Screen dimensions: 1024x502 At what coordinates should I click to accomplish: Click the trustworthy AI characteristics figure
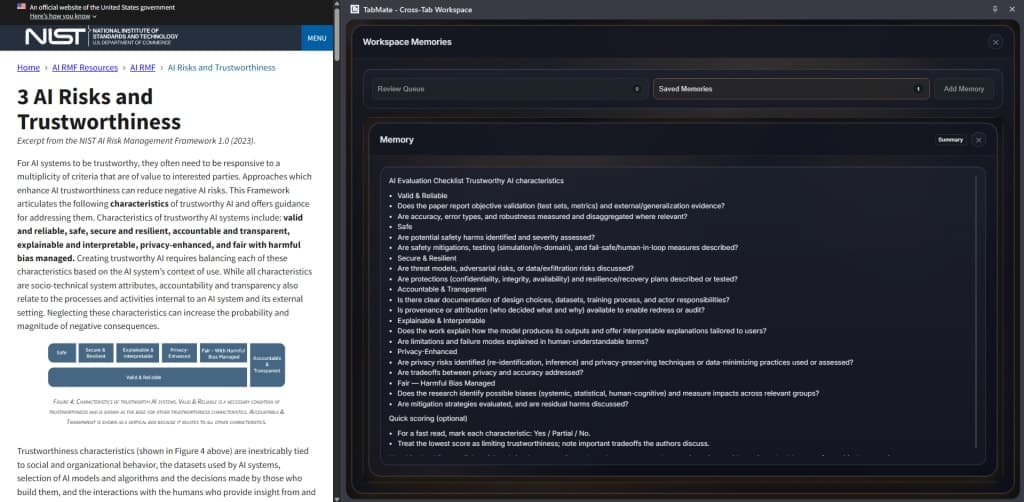coord(167,365)
